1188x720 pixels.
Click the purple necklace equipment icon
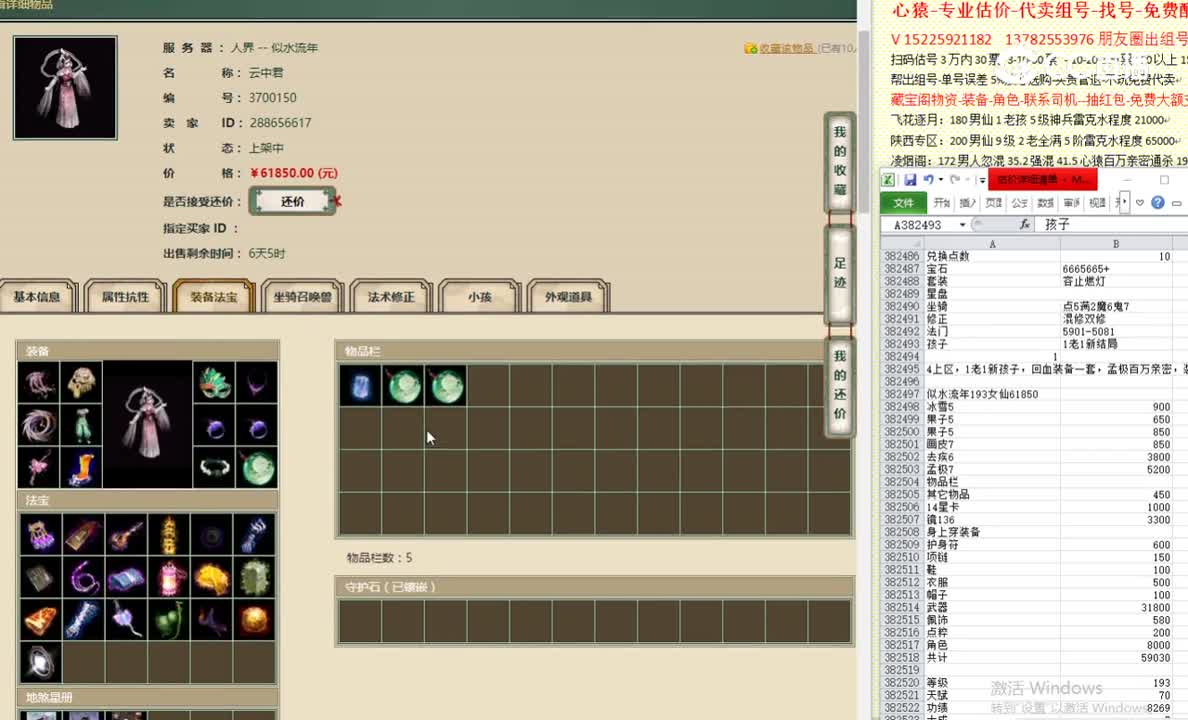tap(257, 383)
